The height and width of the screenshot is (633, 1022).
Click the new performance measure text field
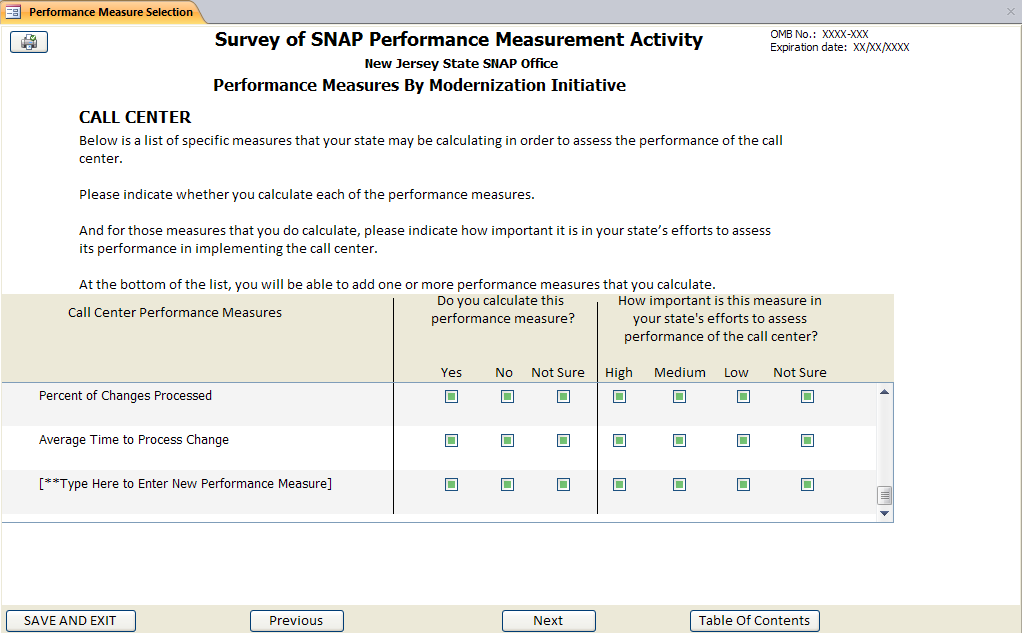185,484
